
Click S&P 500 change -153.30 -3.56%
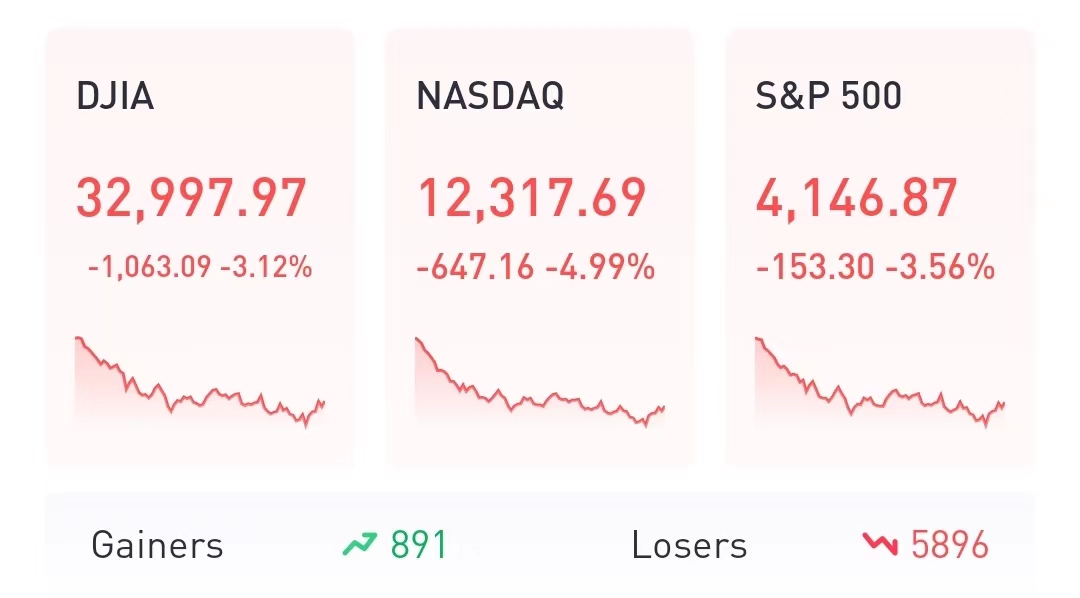point(875,268)
